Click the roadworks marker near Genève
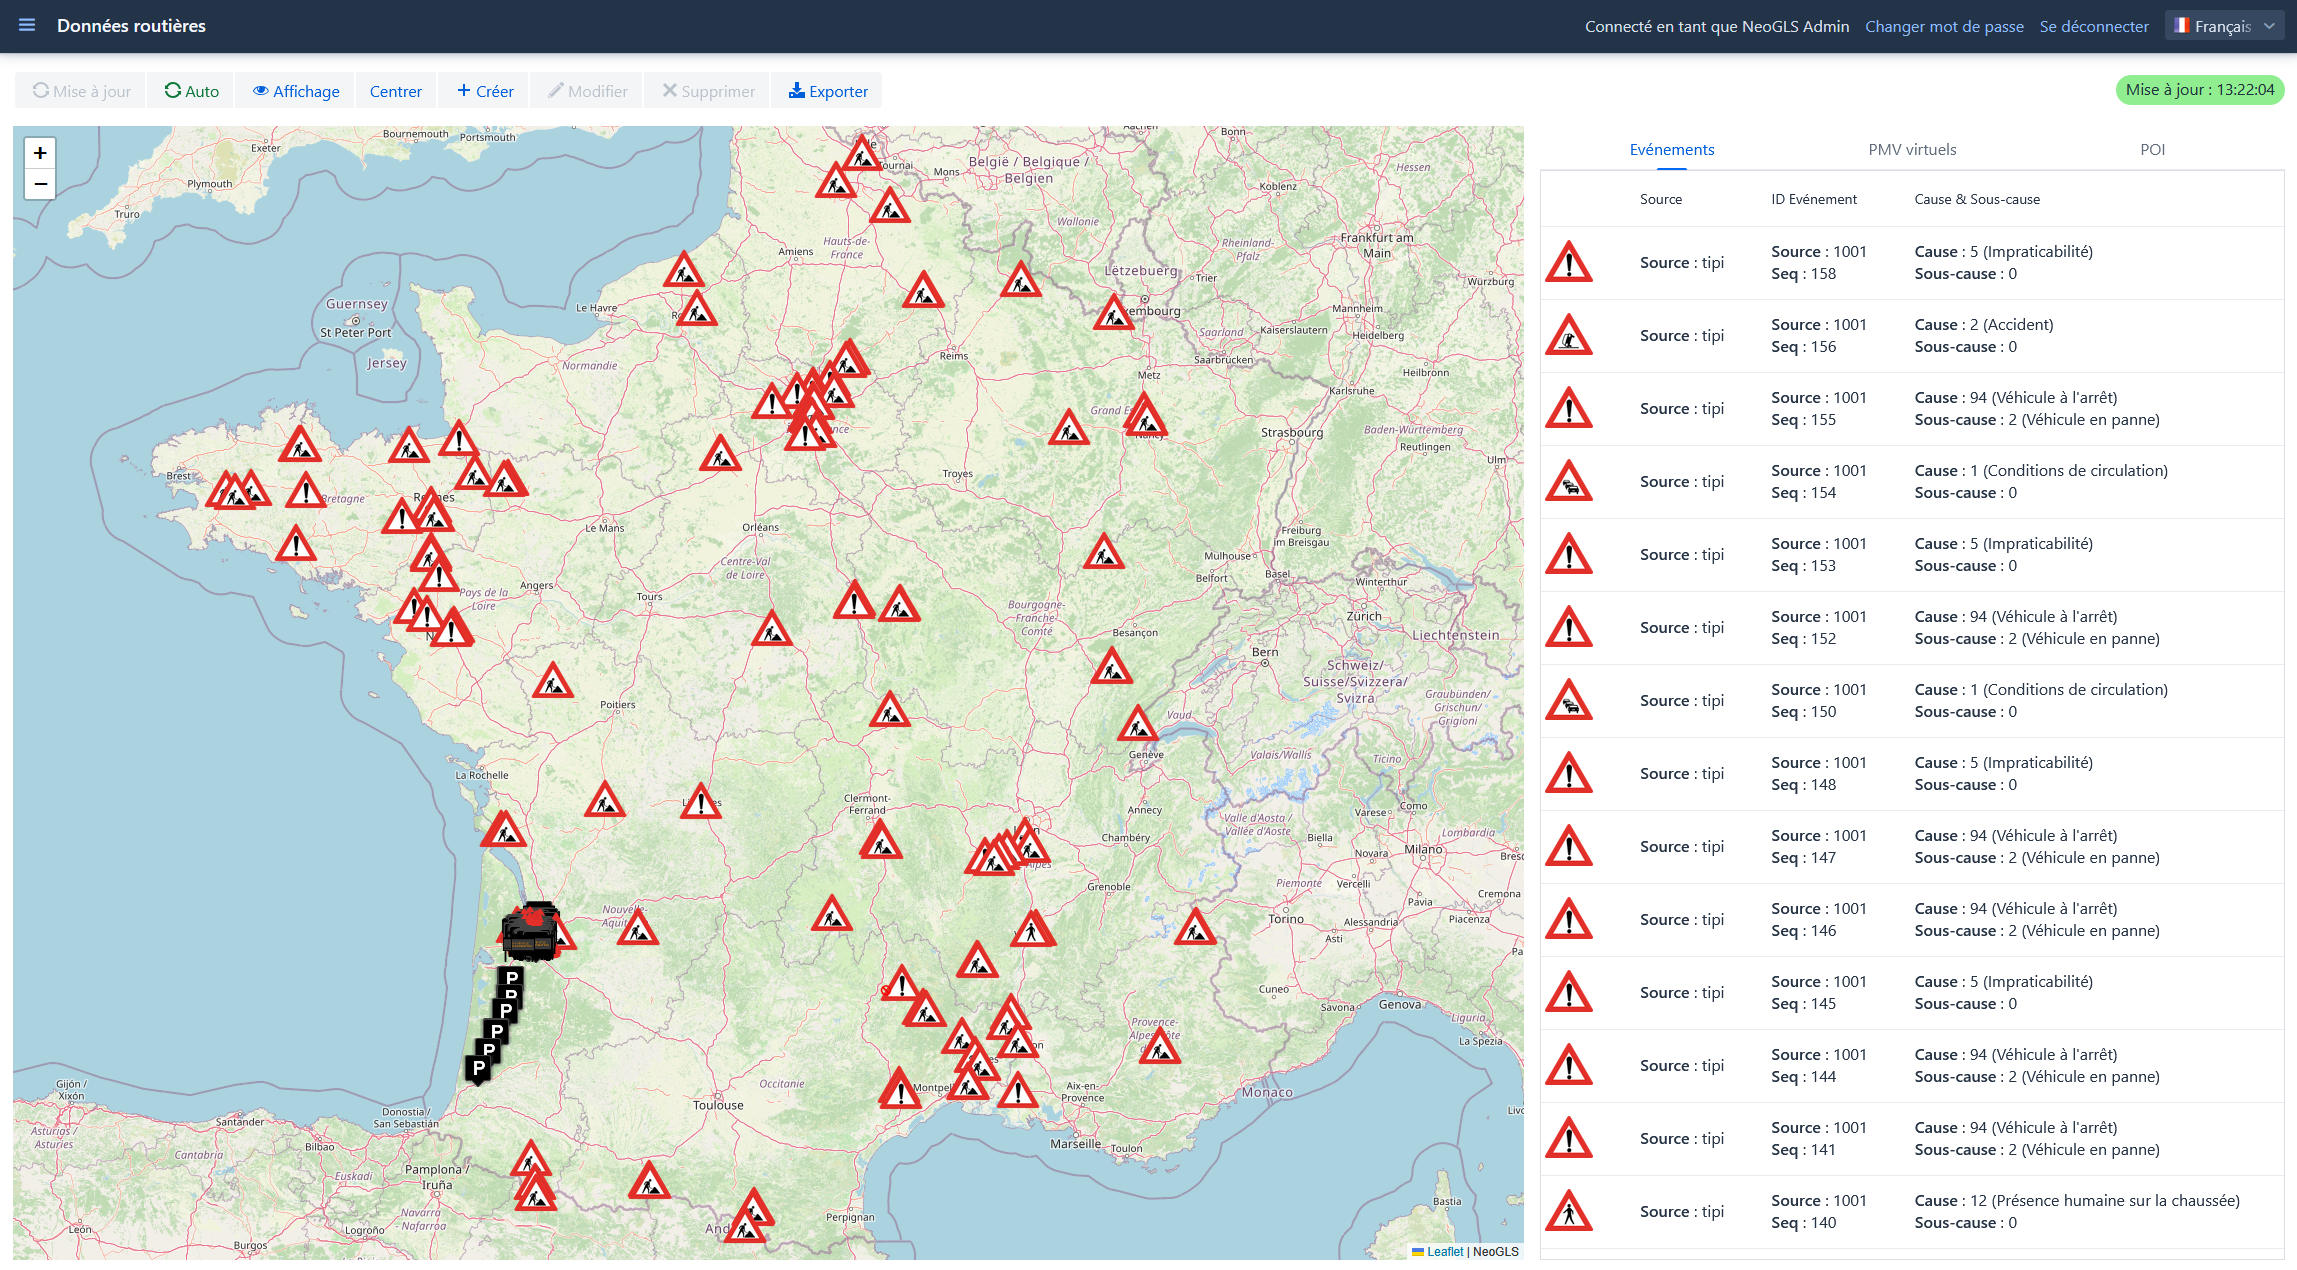This screenshot has height=1270, width=2297. (1137, 724)
